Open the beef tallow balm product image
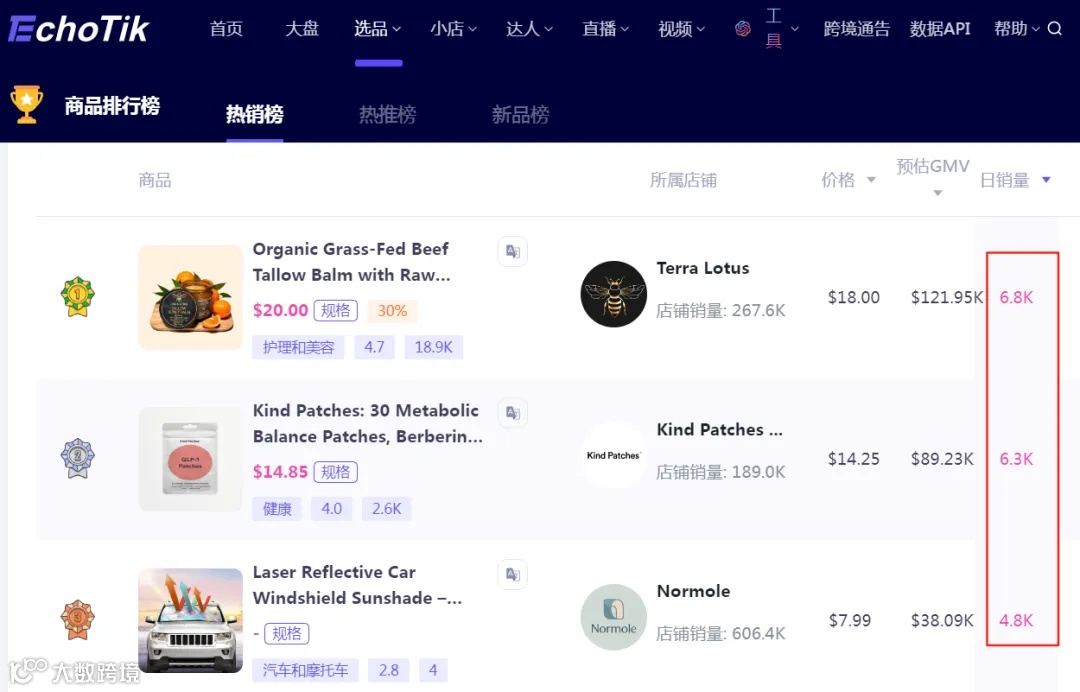The height and width of the screenshot is (692, 1080). pyautogui.click(x=191, y=297)
